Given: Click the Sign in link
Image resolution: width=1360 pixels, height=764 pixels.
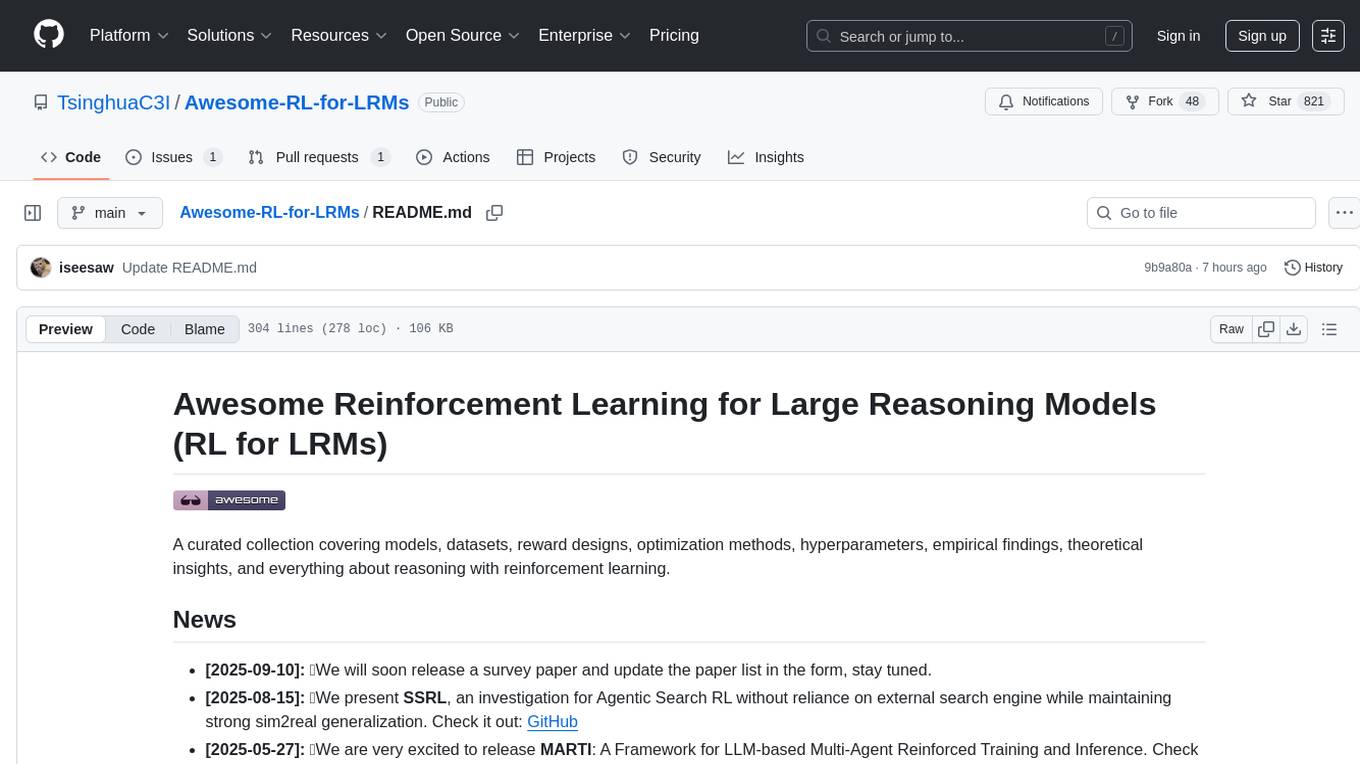Looking at the screenshot, I should (1178, 36).
